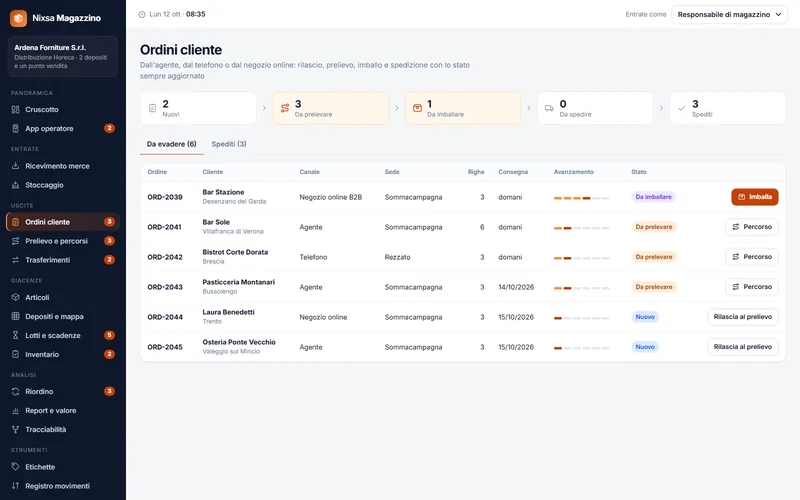Click order number ORD-2045
The height and width of the screenshot is (500, 800).
(x=165, y=347)
